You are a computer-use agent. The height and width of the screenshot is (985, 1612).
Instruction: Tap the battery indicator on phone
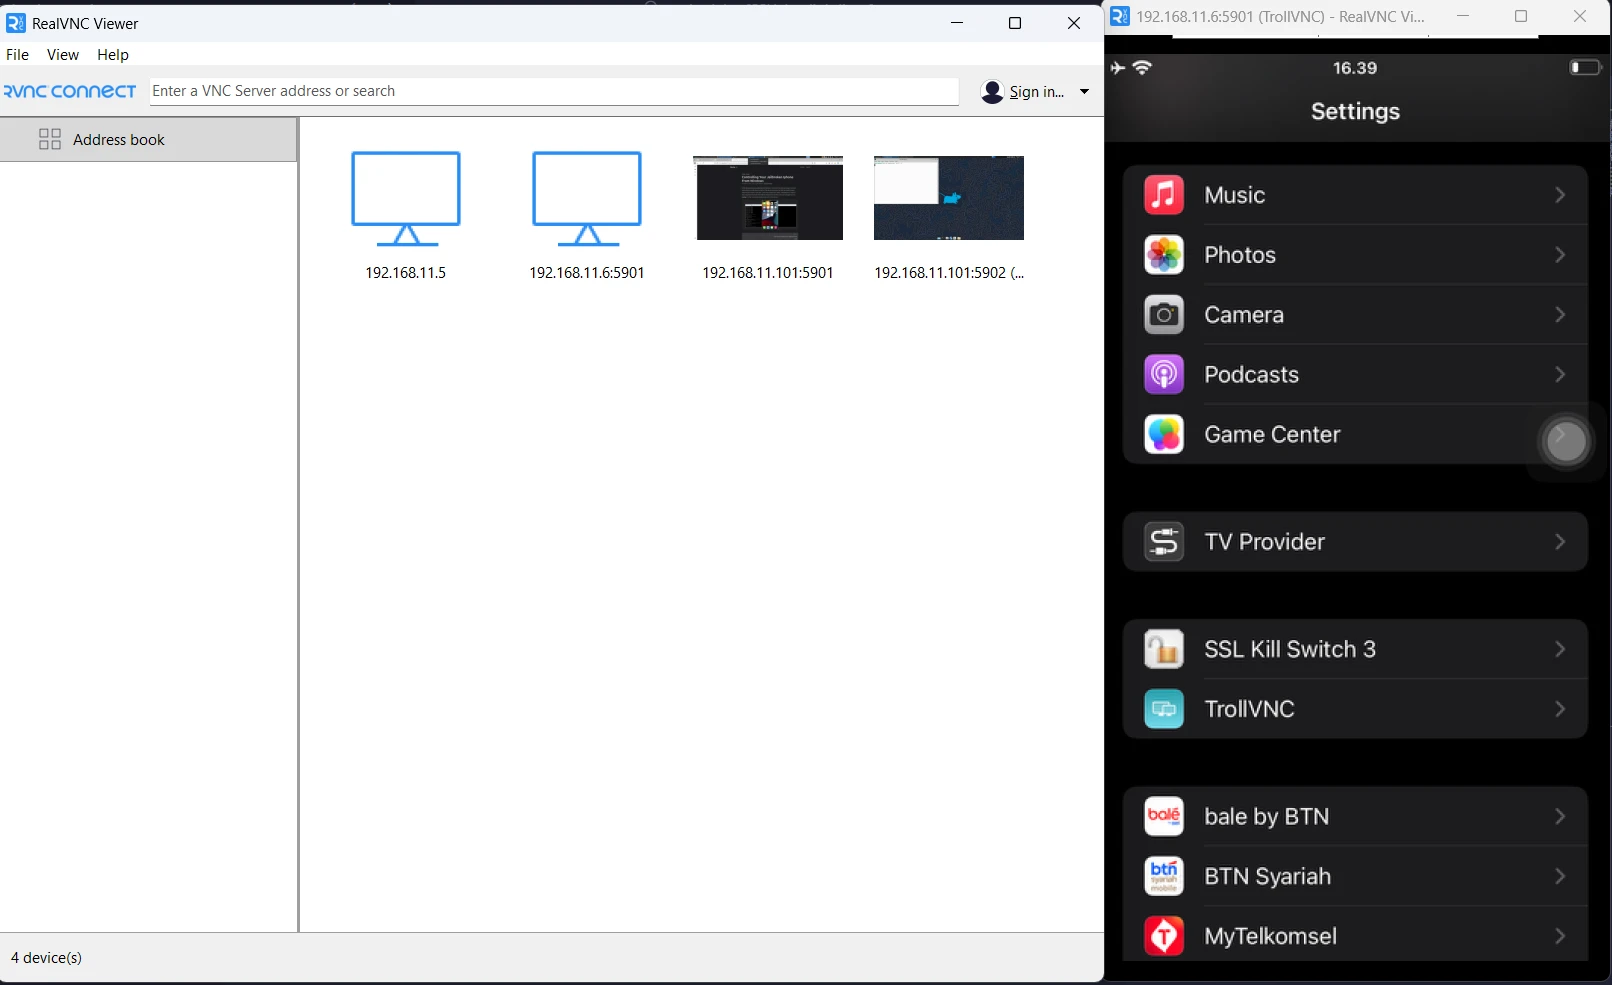click(1585, 67)
